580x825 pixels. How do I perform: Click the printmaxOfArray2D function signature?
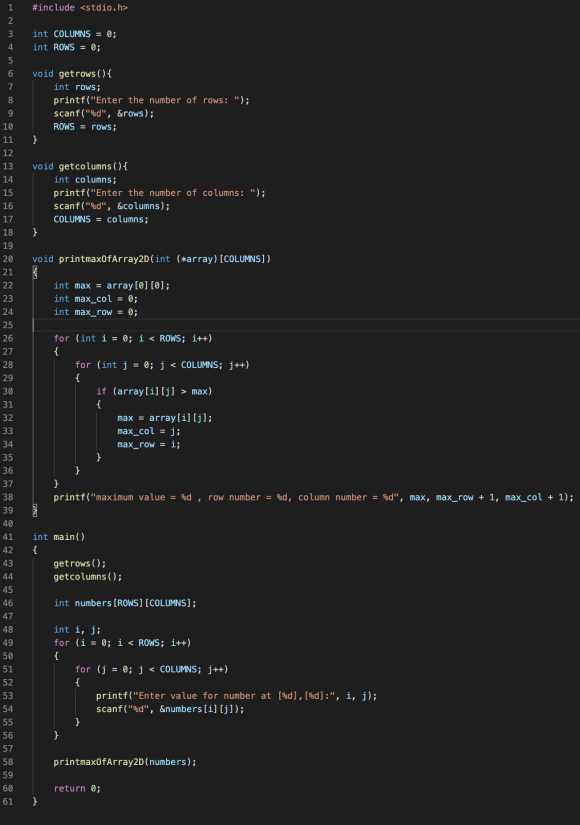pyautogui.click(x=152, y=259)
